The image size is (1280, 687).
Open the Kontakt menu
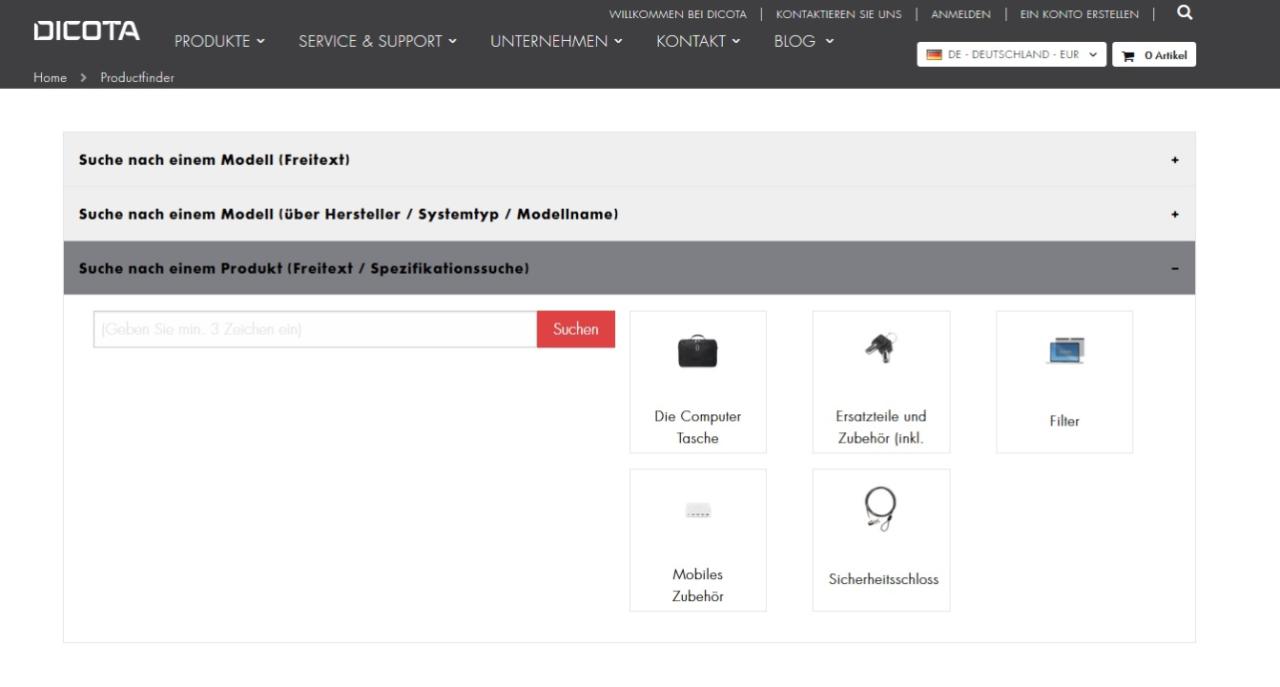[698, 41]
